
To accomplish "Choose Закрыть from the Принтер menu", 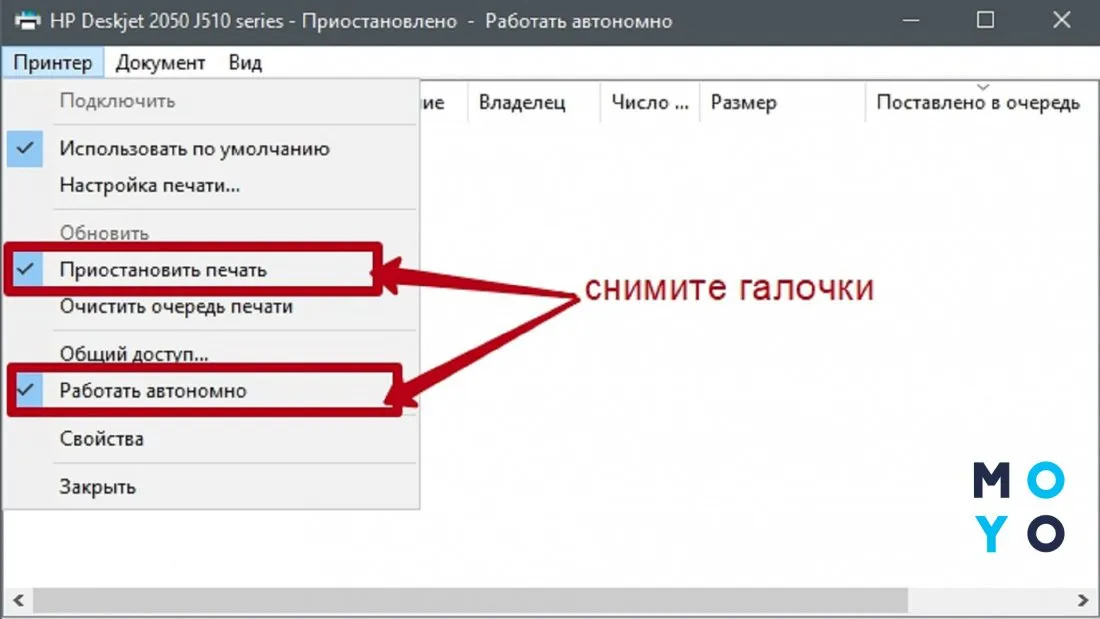I will tap(211, 486).
